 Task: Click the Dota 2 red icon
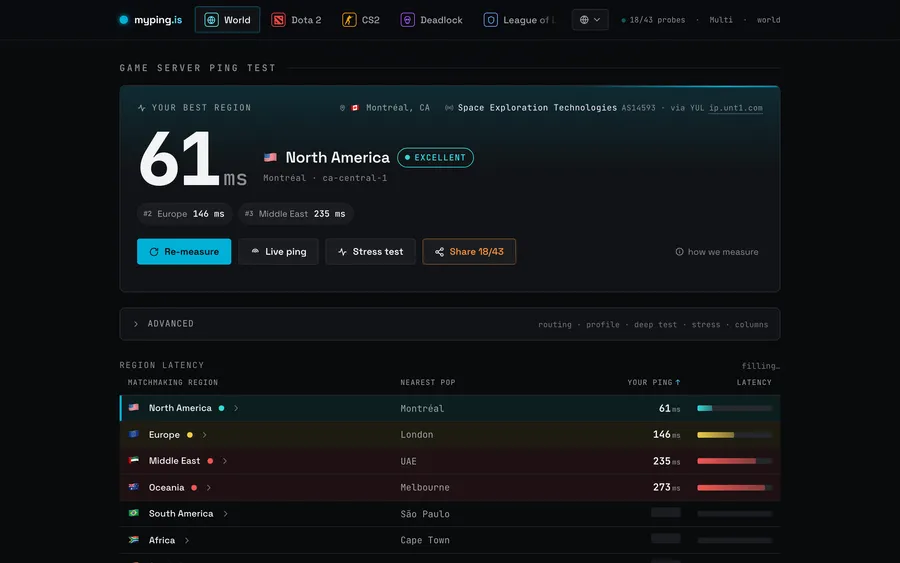pos(278,20)
